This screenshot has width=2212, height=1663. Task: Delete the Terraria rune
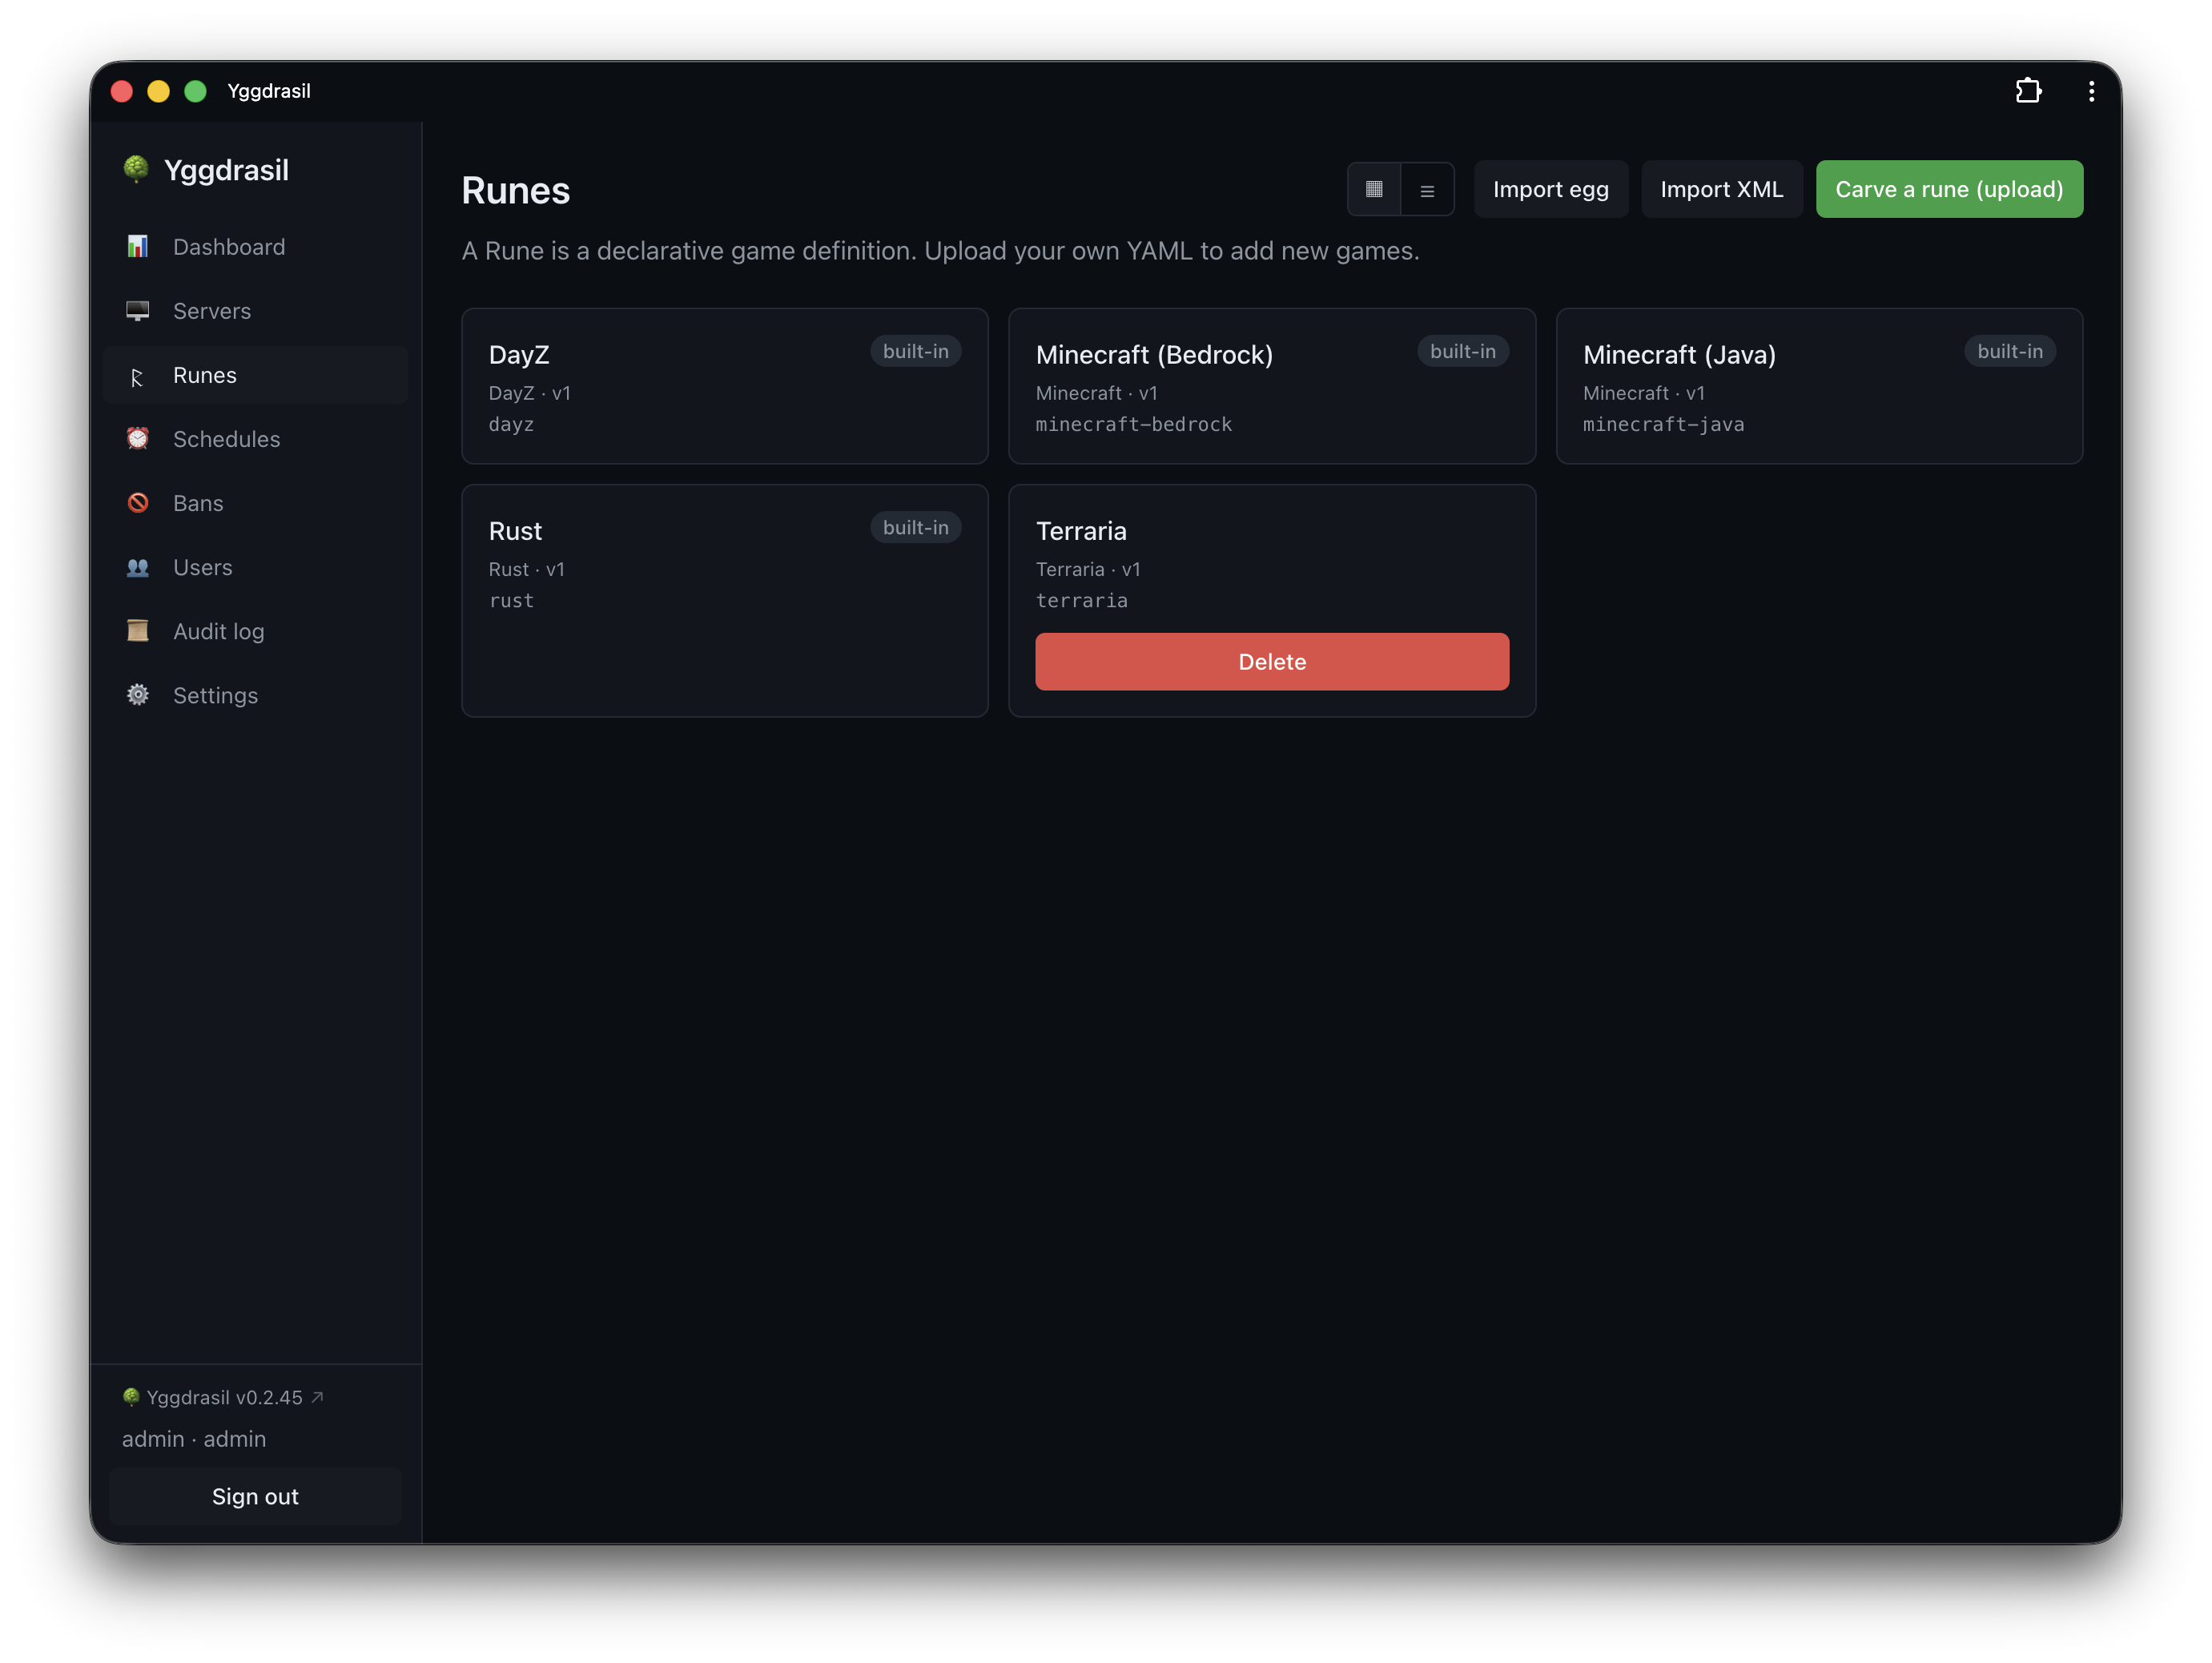(x=1272, y=662)
